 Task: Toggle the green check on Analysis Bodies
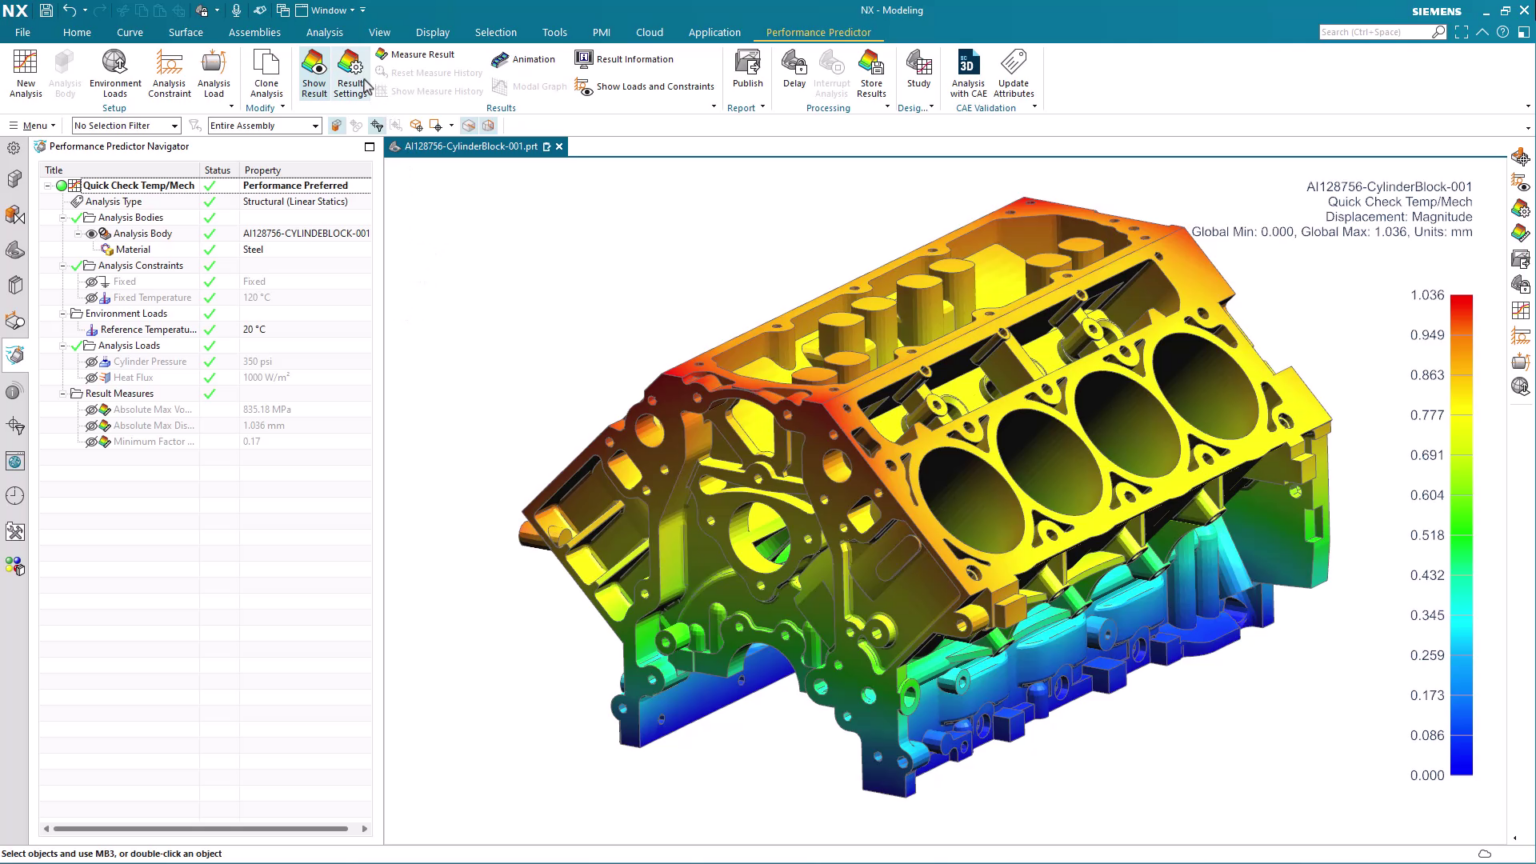tap(76, 218)
